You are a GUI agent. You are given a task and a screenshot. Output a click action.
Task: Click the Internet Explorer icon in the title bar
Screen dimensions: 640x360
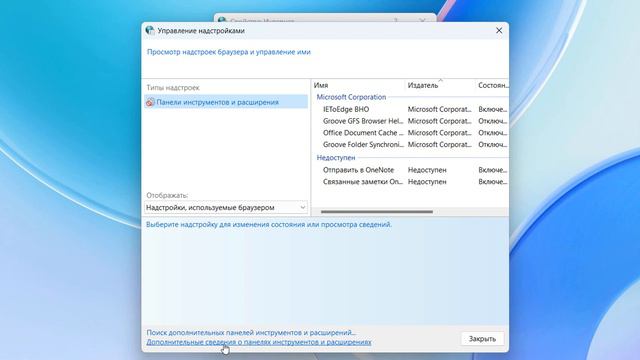150,30
